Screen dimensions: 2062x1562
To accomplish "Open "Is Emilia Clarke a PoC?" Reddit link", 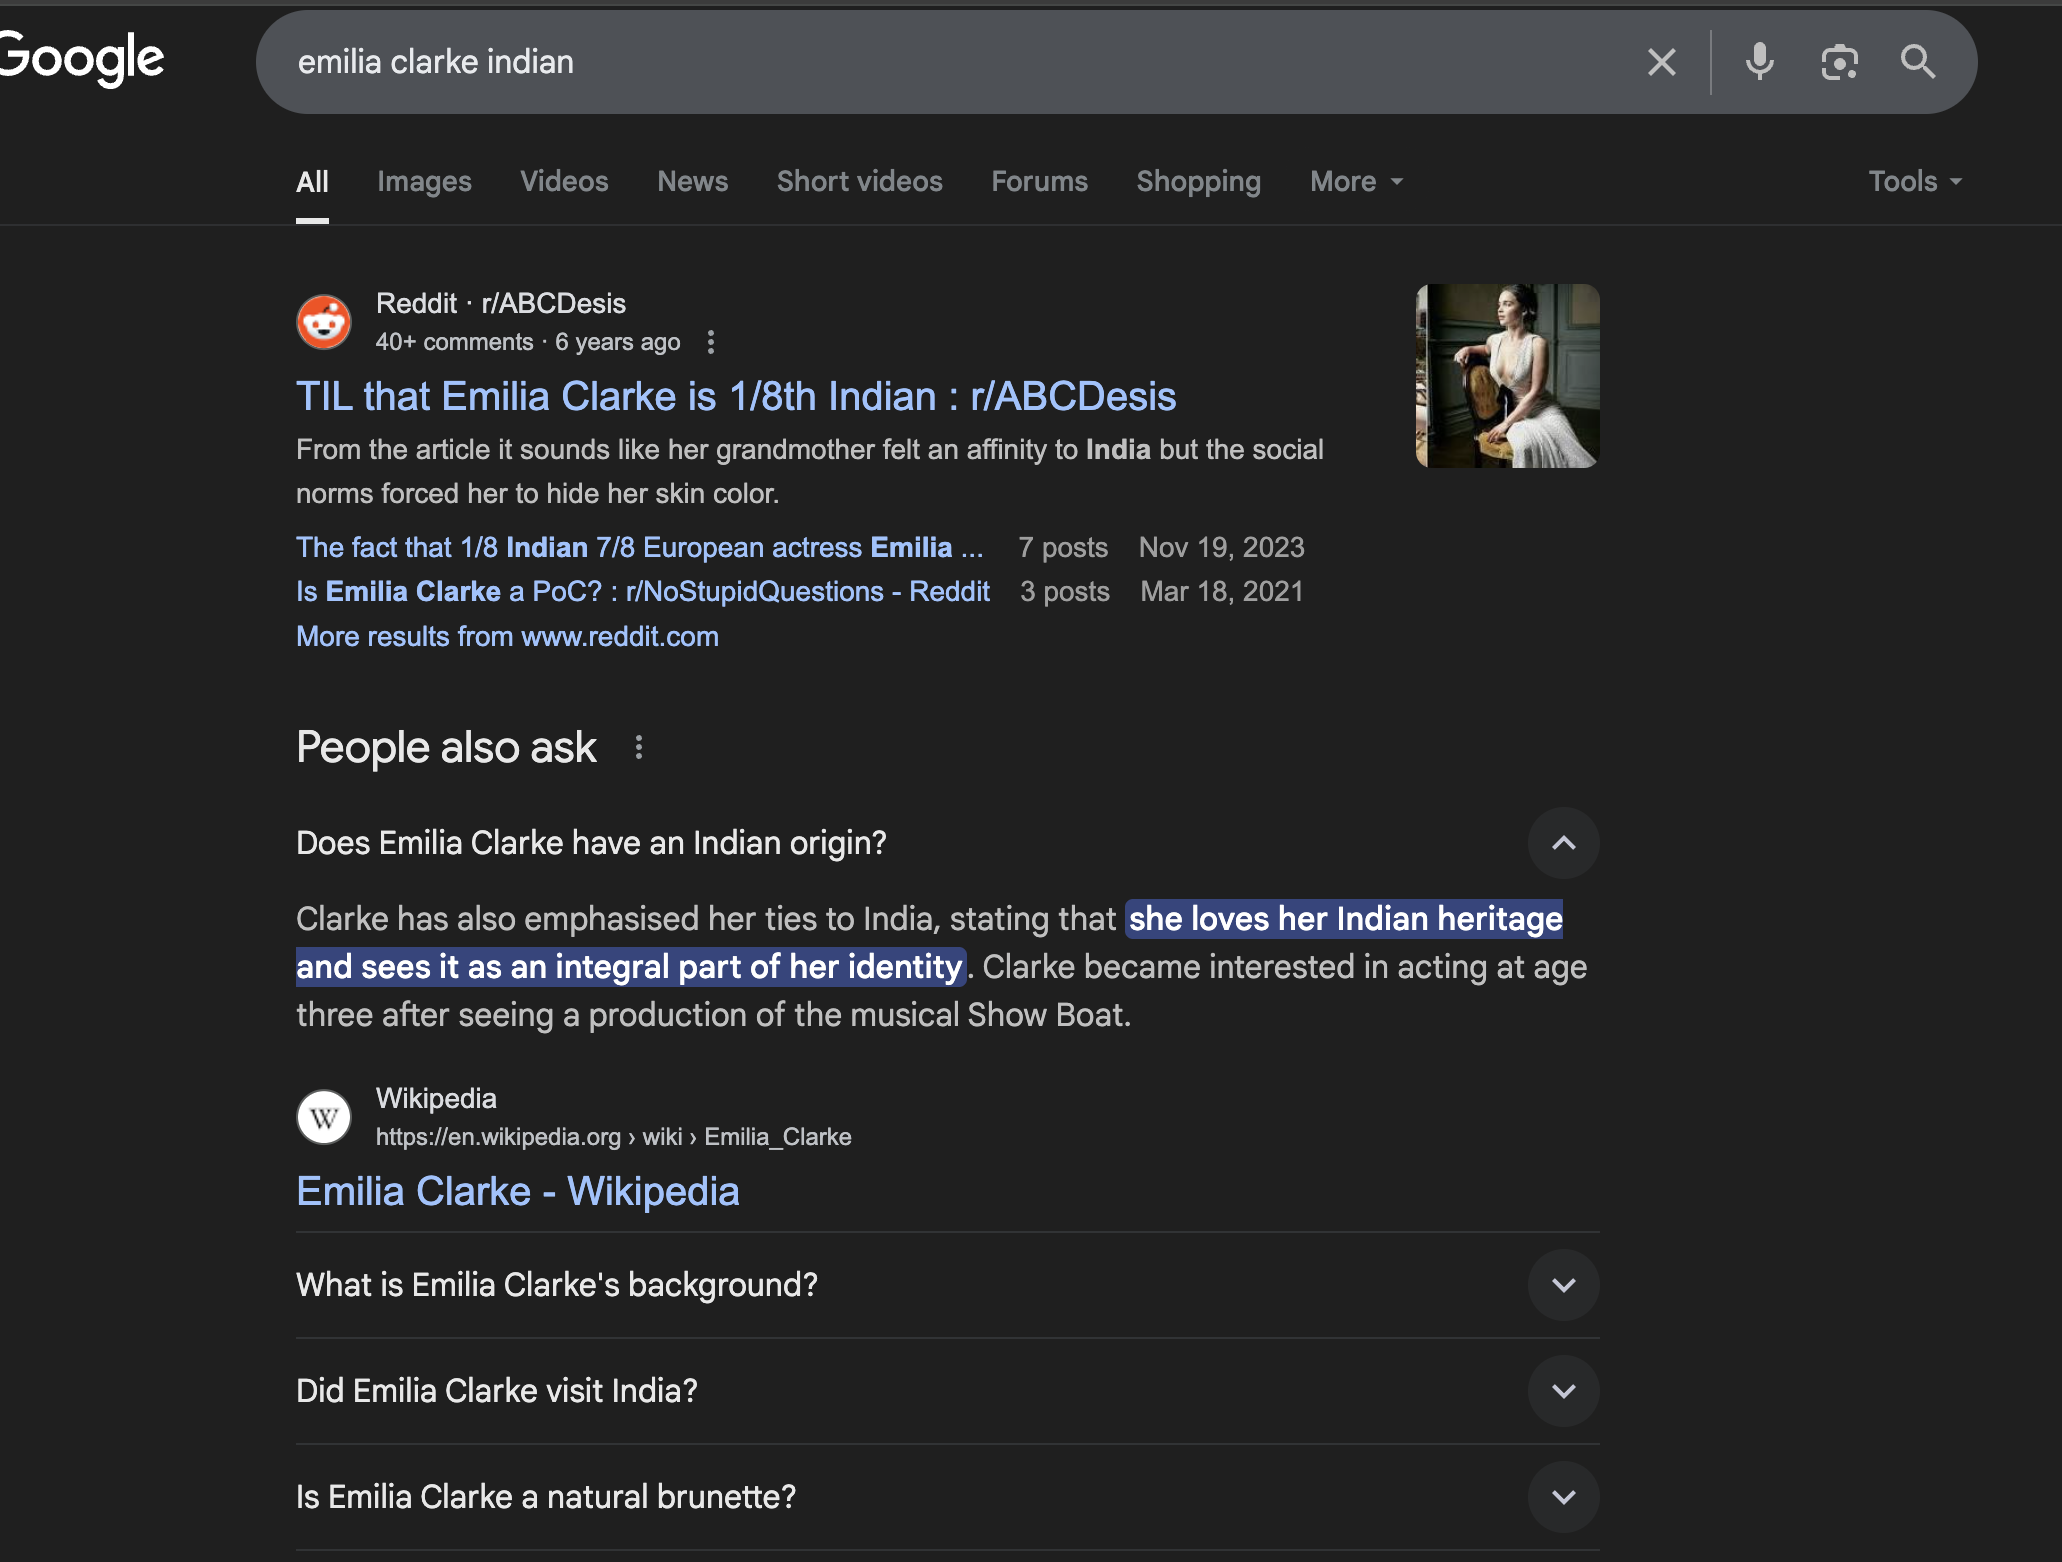I will (643, 591).
